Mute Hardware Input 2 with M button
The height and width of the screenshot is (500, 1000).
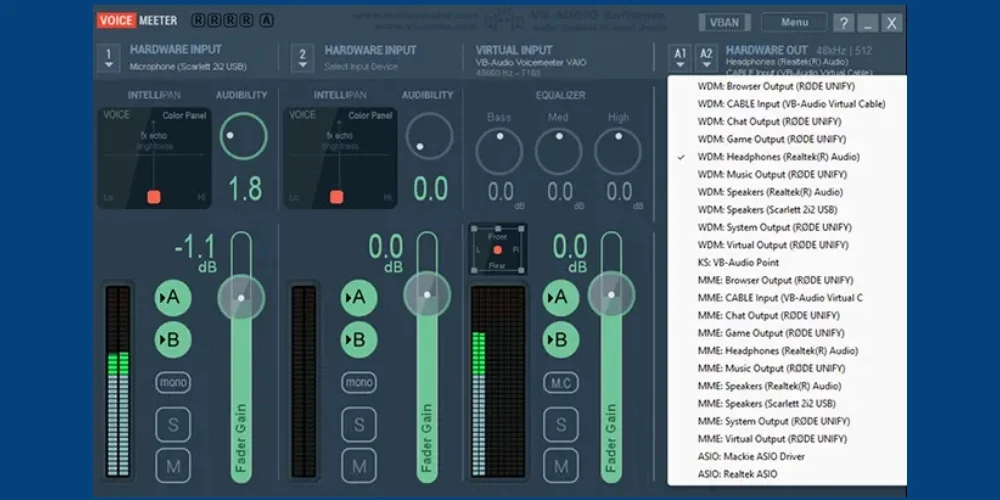pyautogui.click(x=359, y=466)
